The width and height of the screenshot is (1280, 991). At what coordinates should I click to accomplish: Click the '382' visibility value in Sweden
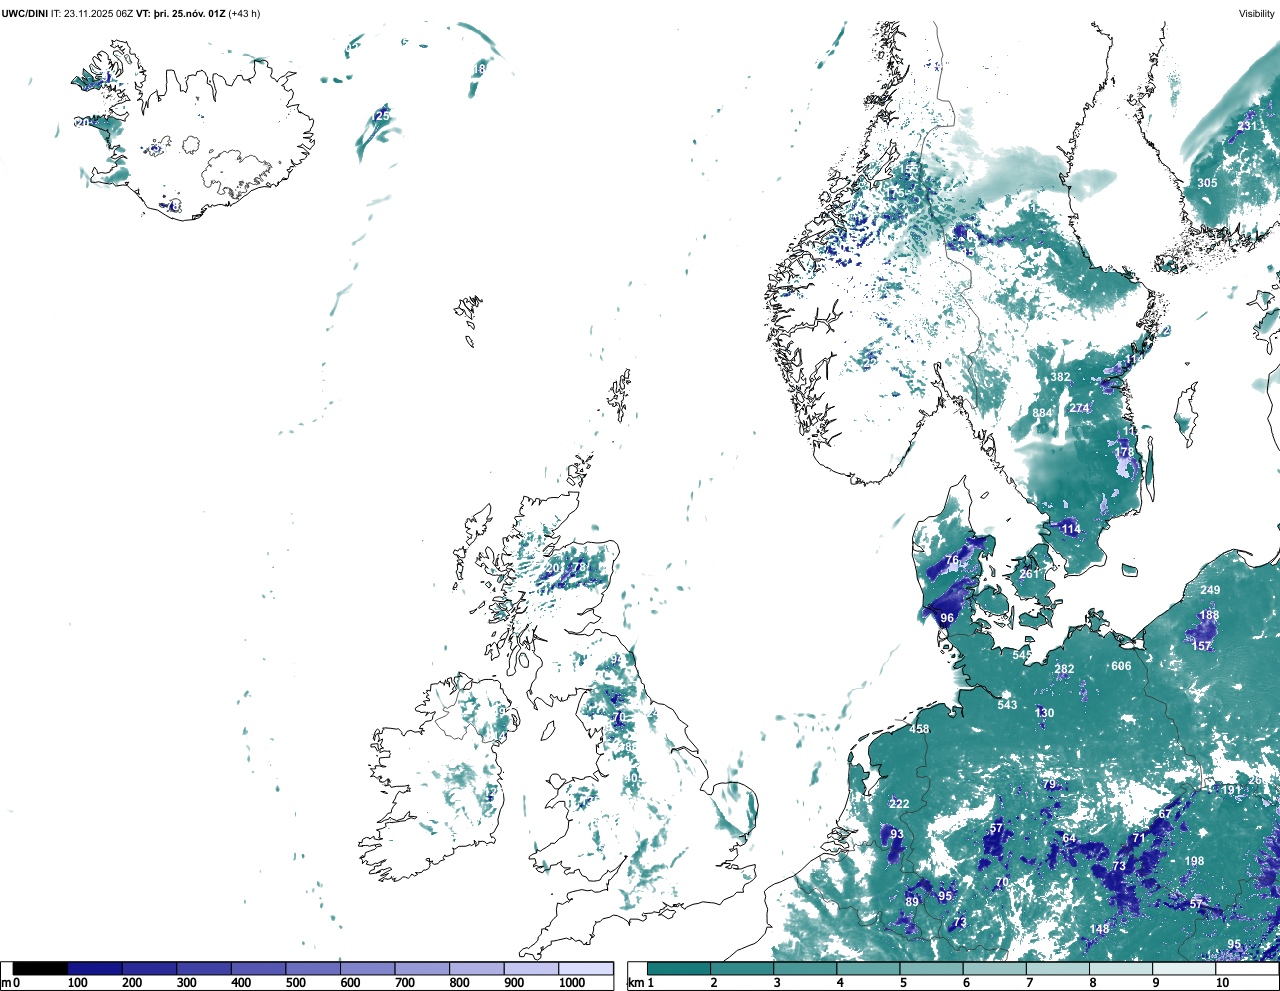(x=1060, y=377)
